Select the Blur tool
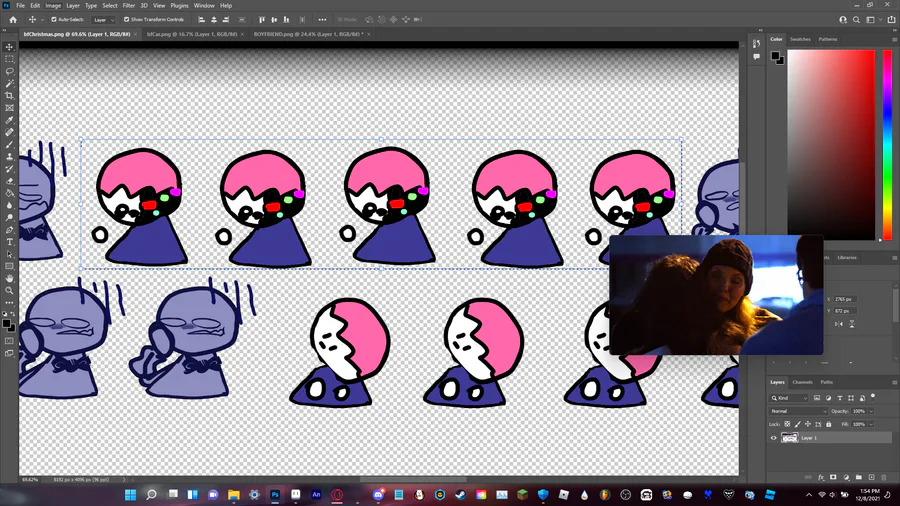900x506 pixels. [9, 205]
